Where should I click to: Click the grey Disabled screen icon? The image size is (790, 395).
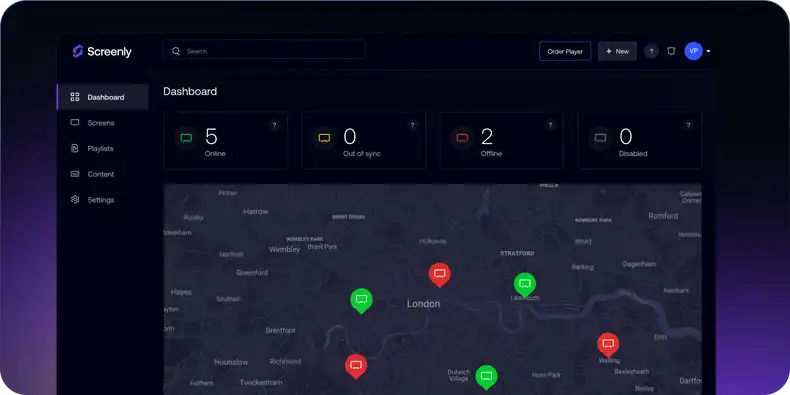pos(600,138)
